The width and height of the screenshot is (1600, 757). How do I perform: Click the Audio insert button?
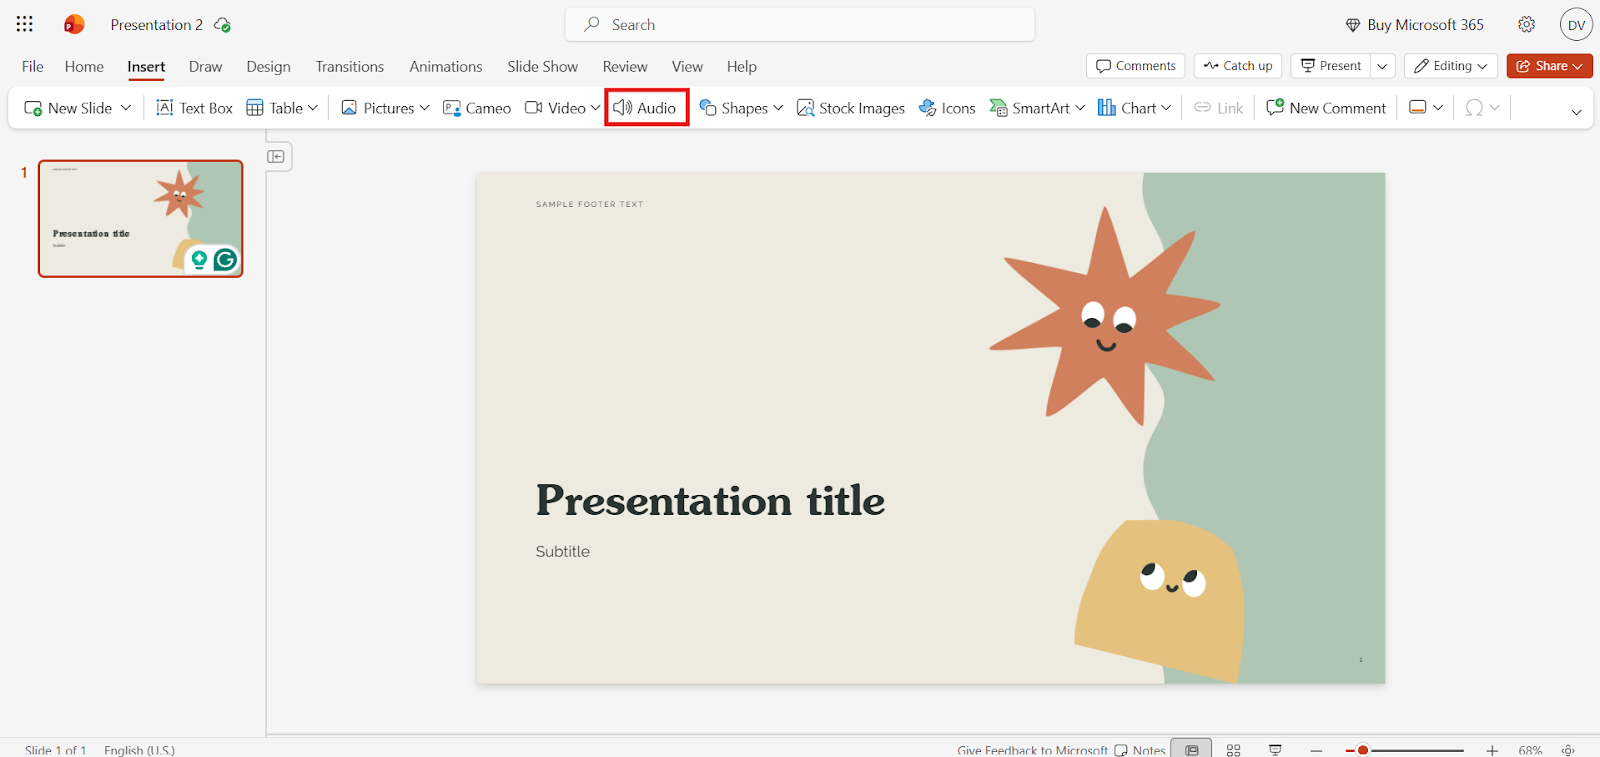point(646,108)
